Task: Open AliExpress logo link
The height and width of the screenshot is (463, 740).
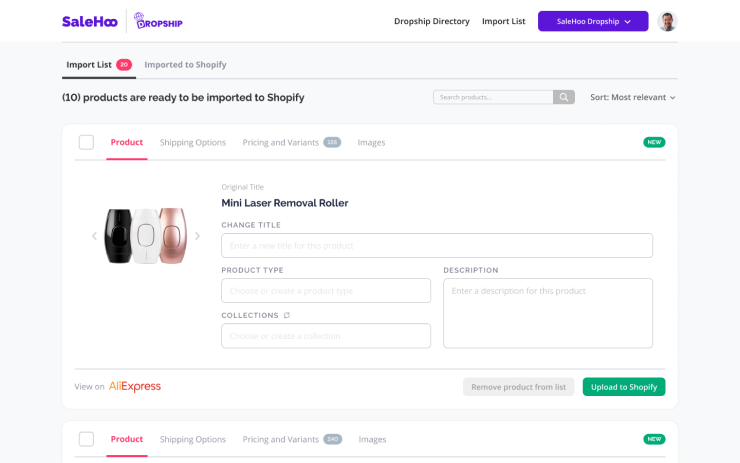Action: point(135,387)
